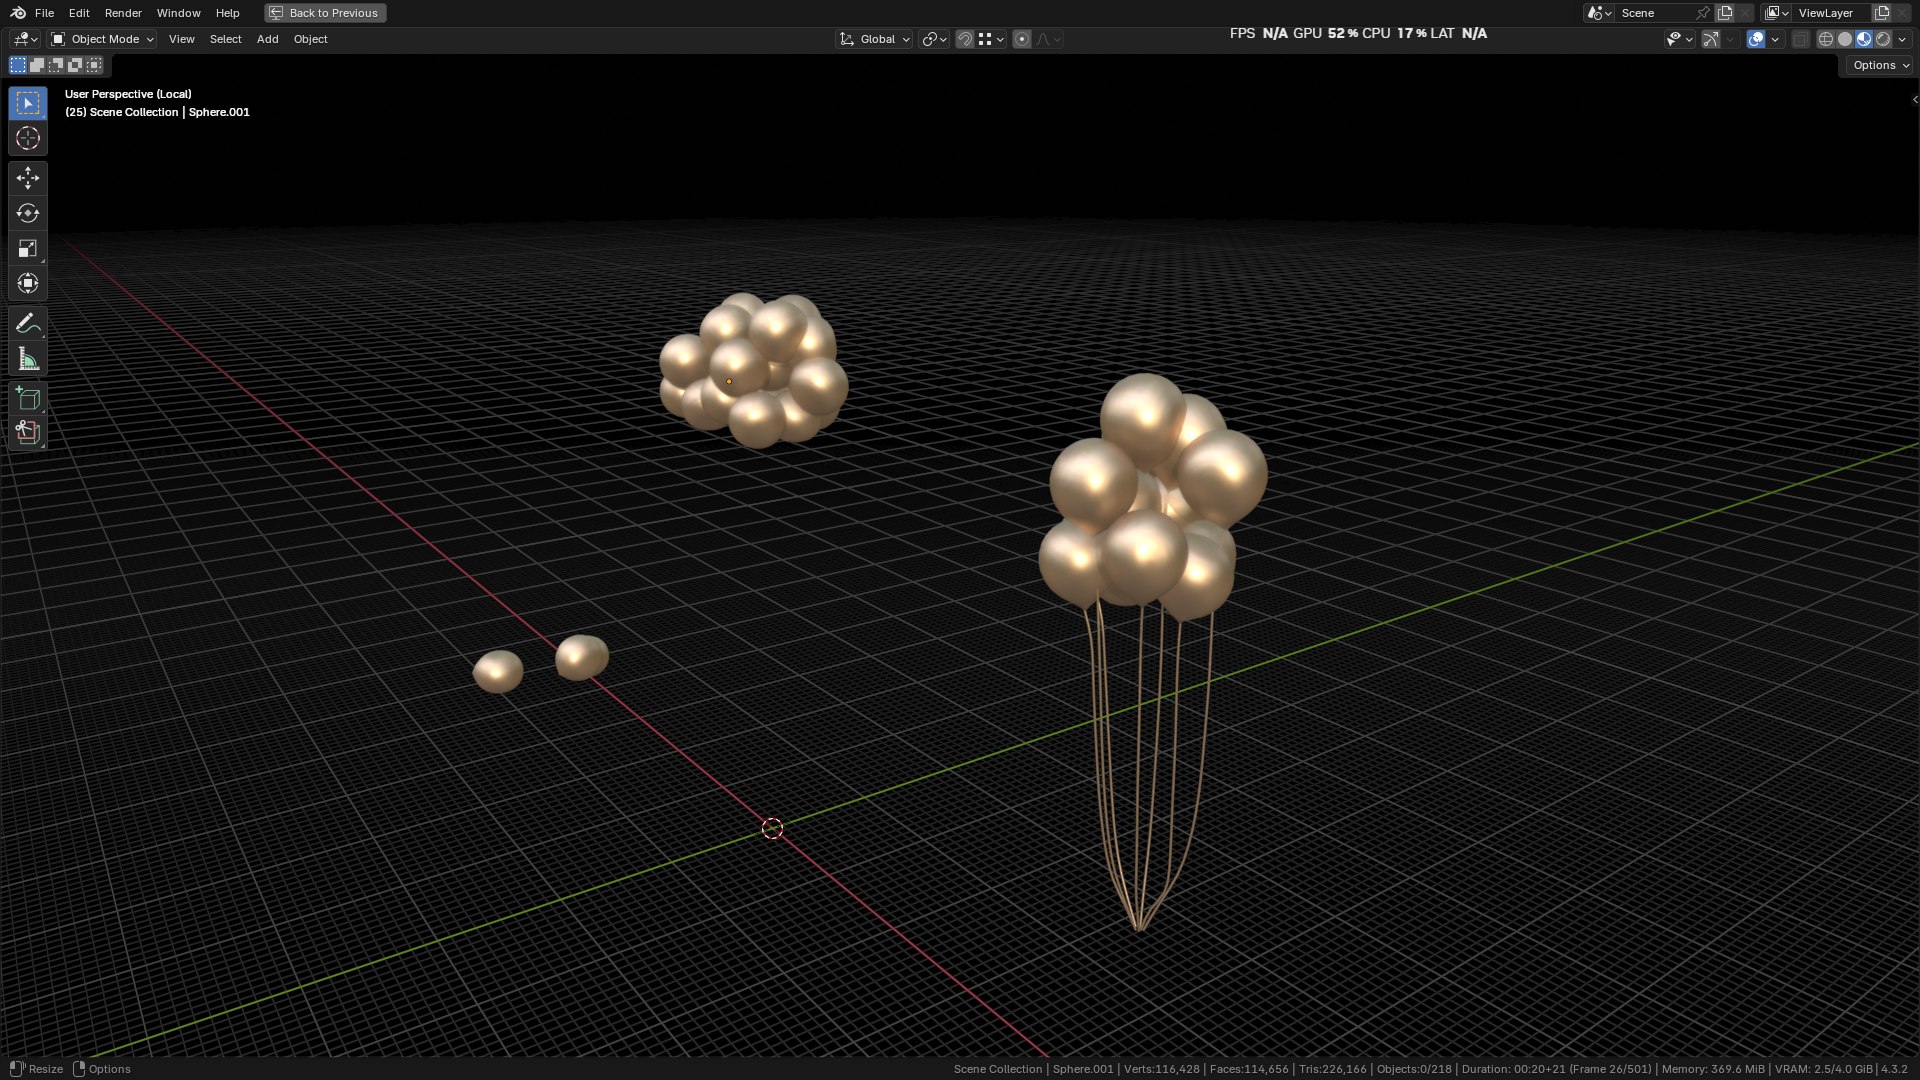The image size is (1920, 1080).
Task: Click the ViewLayer name field
Action: [1832, 13]
